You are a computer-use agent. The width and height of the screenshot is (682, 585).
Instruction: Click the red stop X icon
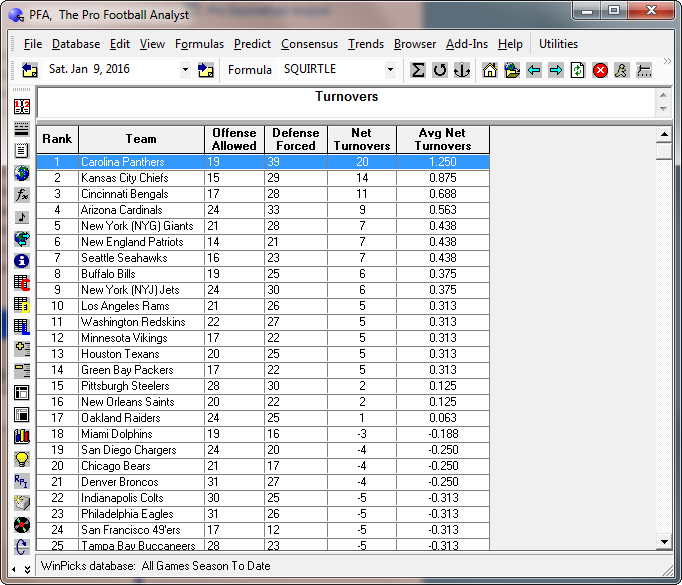[600, 70]
